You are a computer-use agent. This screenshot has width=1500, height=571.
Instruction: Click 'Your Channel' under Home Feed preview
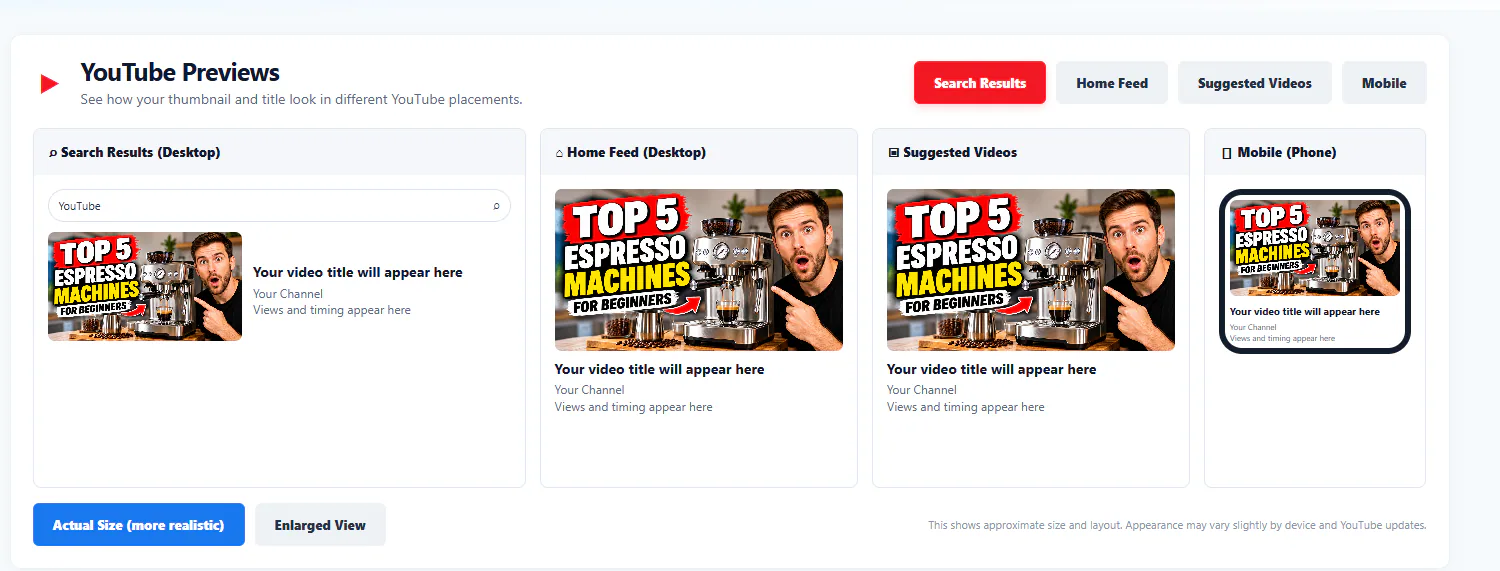[590, 390]
